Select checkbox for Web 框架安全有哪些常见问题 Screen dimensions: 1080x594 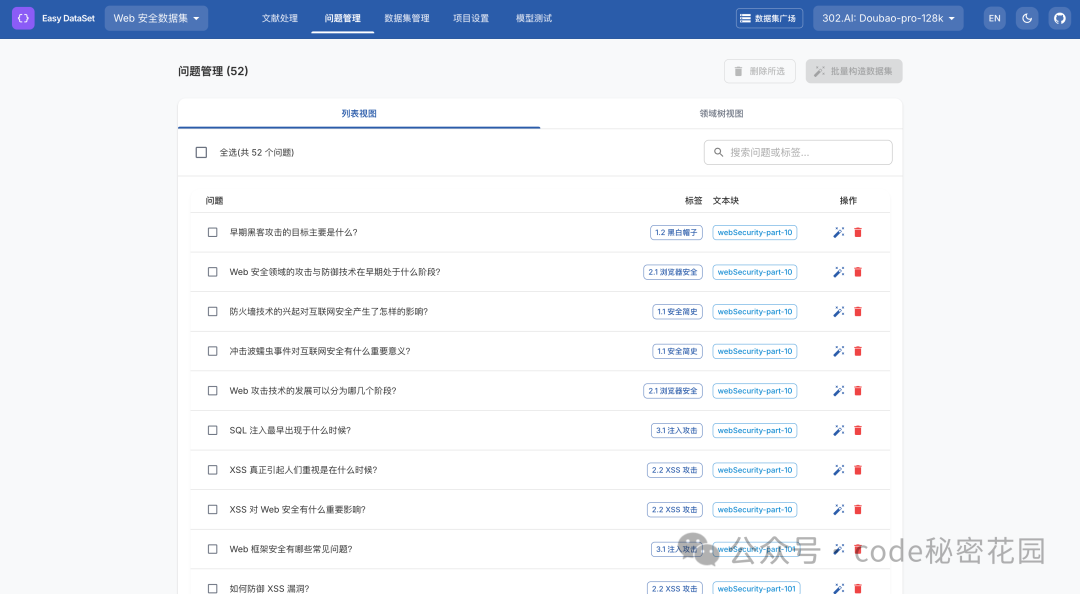tap(213, 549)
